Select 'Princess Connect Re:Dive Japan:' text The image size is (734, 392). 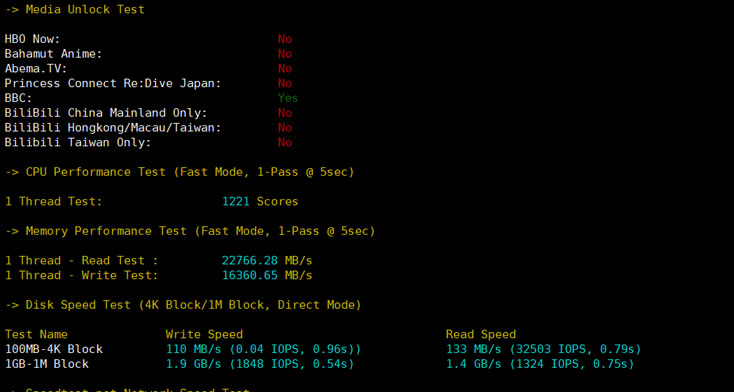coord(113,83)
